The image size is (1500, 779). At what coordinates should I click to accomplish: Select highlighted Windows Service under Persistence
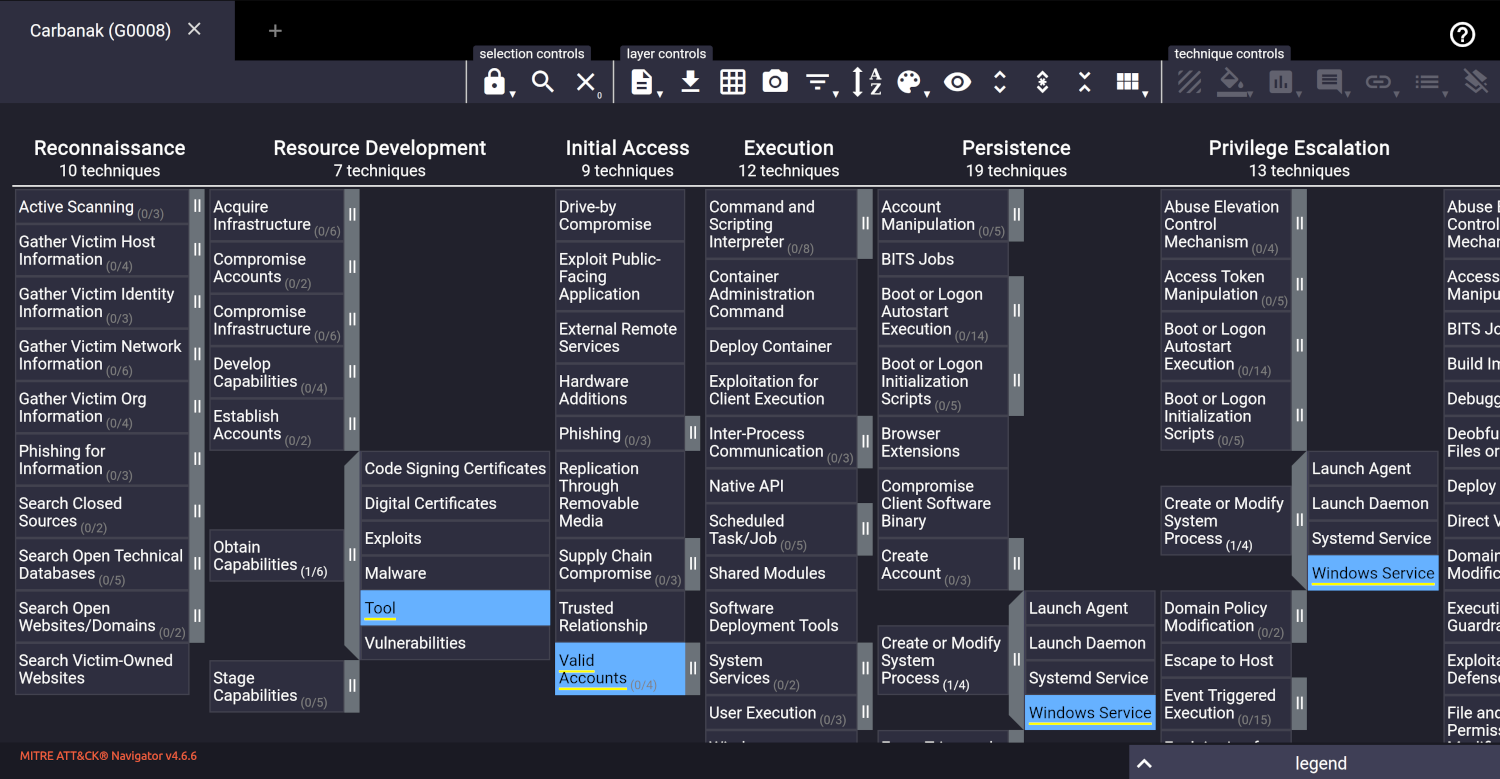click(x=1090, y=713)
